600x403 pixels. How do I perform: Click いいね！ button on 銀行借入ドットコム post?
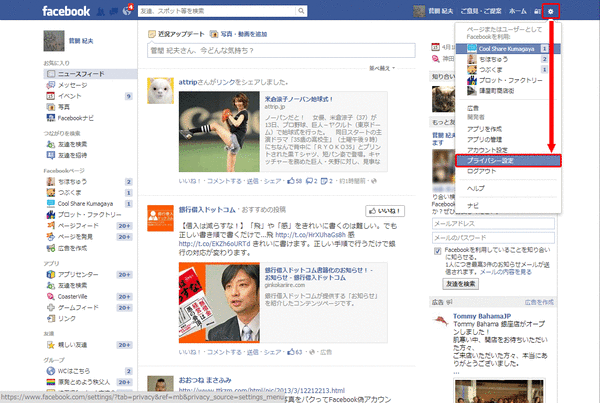coord(385,211)
